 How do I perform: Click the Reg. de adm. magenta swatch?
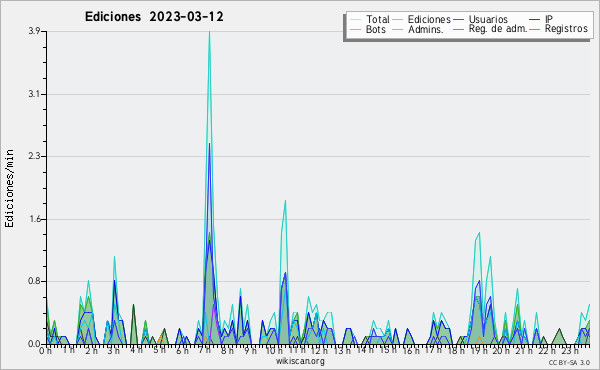coord(458,29)
